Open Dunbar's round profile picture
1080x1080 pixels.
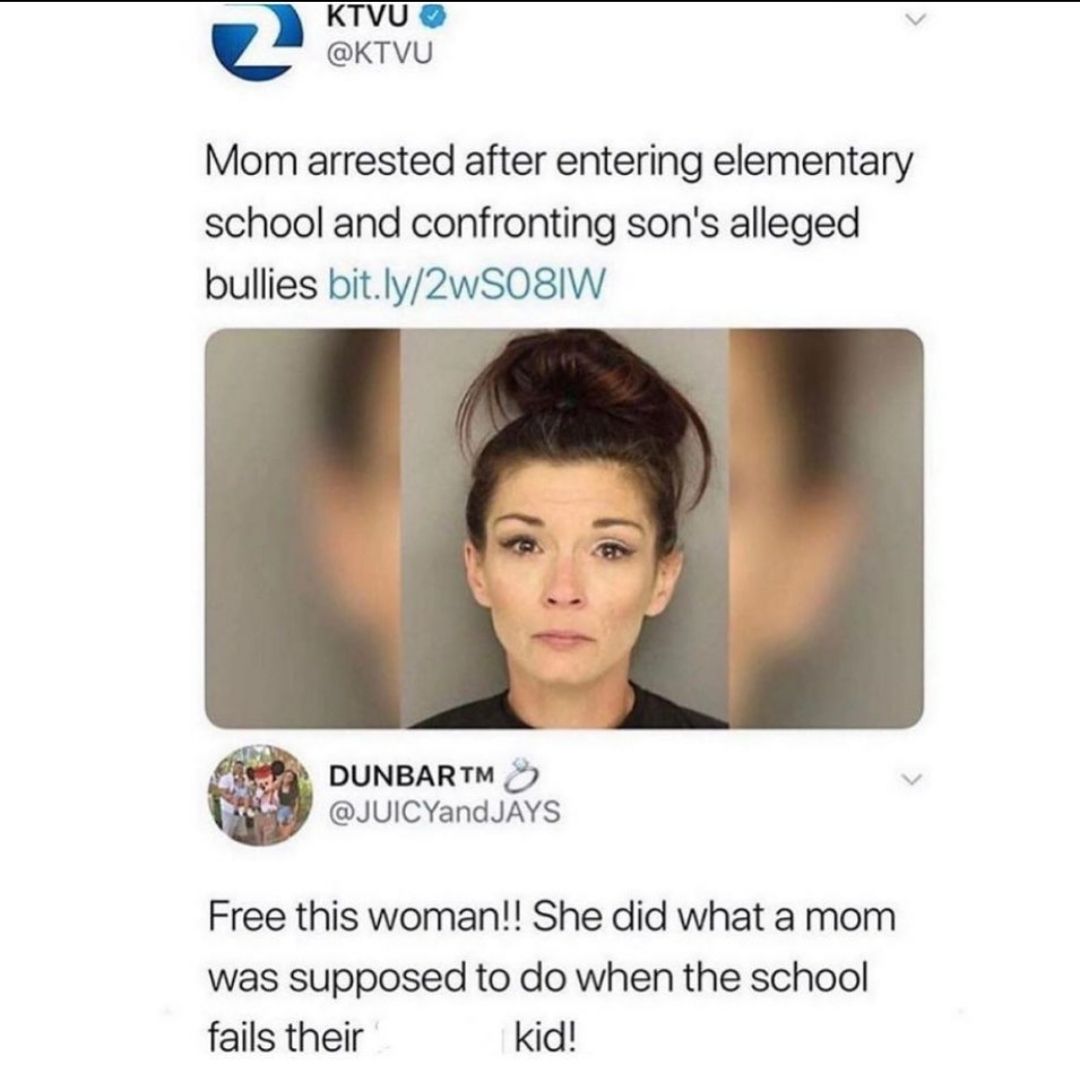click(260, 795)
